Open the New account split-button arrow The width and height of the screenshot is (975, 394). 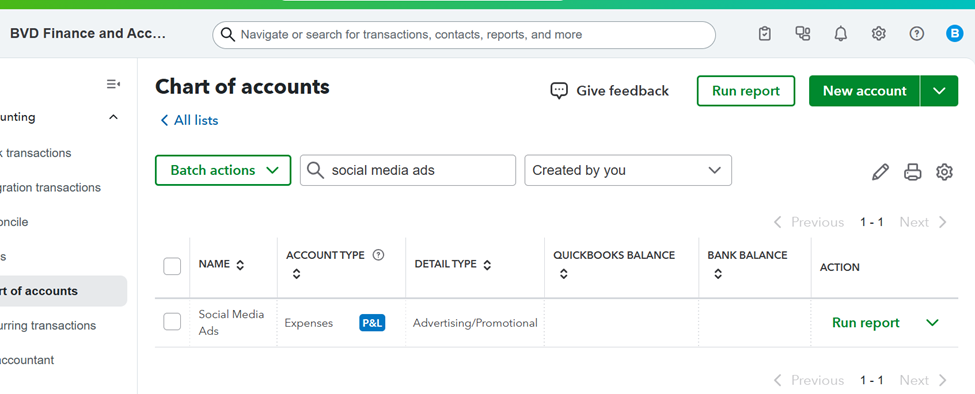(940, 91)
